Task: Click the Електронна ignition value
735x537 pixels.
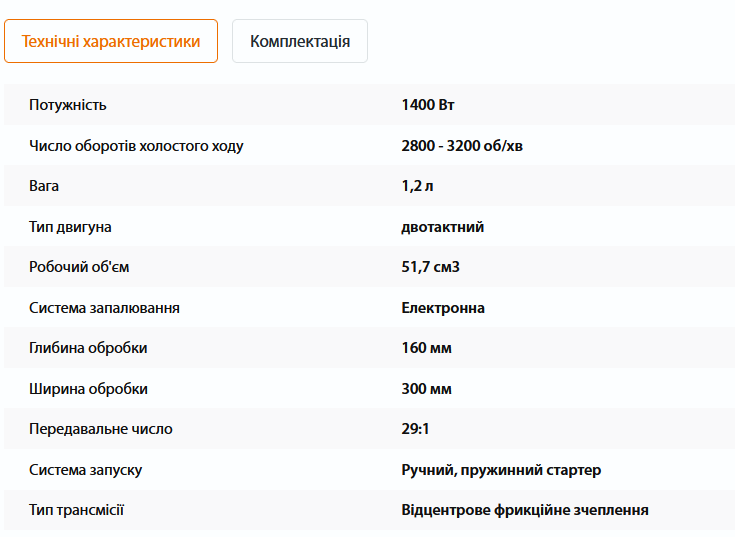Action: click(443, 308)
